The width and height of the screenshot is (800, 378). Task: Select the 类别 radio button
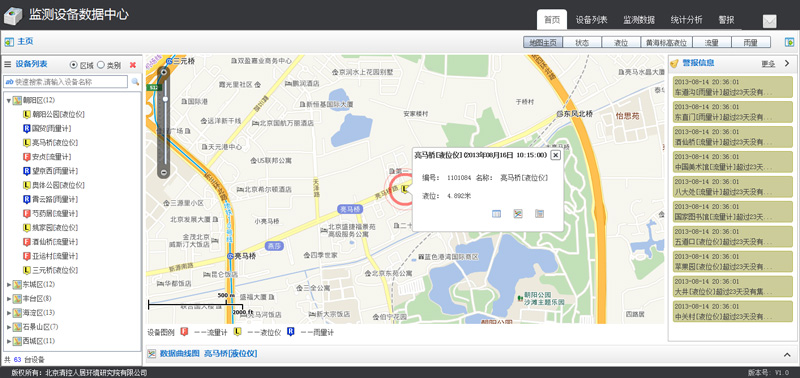tap(101, 65)
